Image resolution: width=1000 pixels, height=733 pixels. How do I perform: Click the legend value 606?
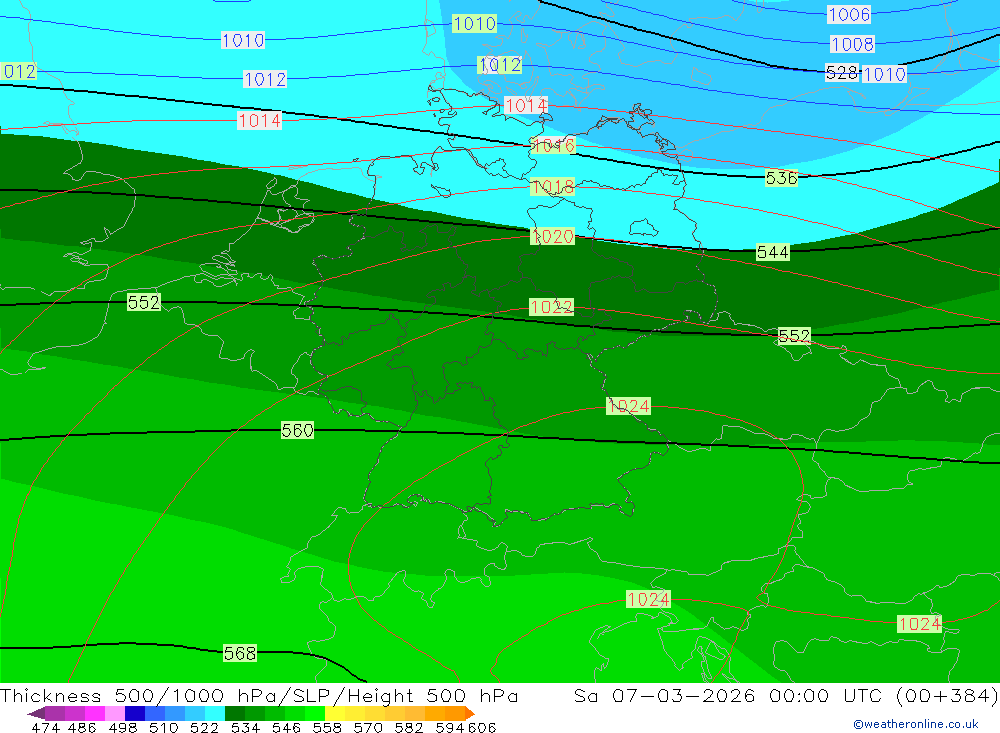click(482, 727)
